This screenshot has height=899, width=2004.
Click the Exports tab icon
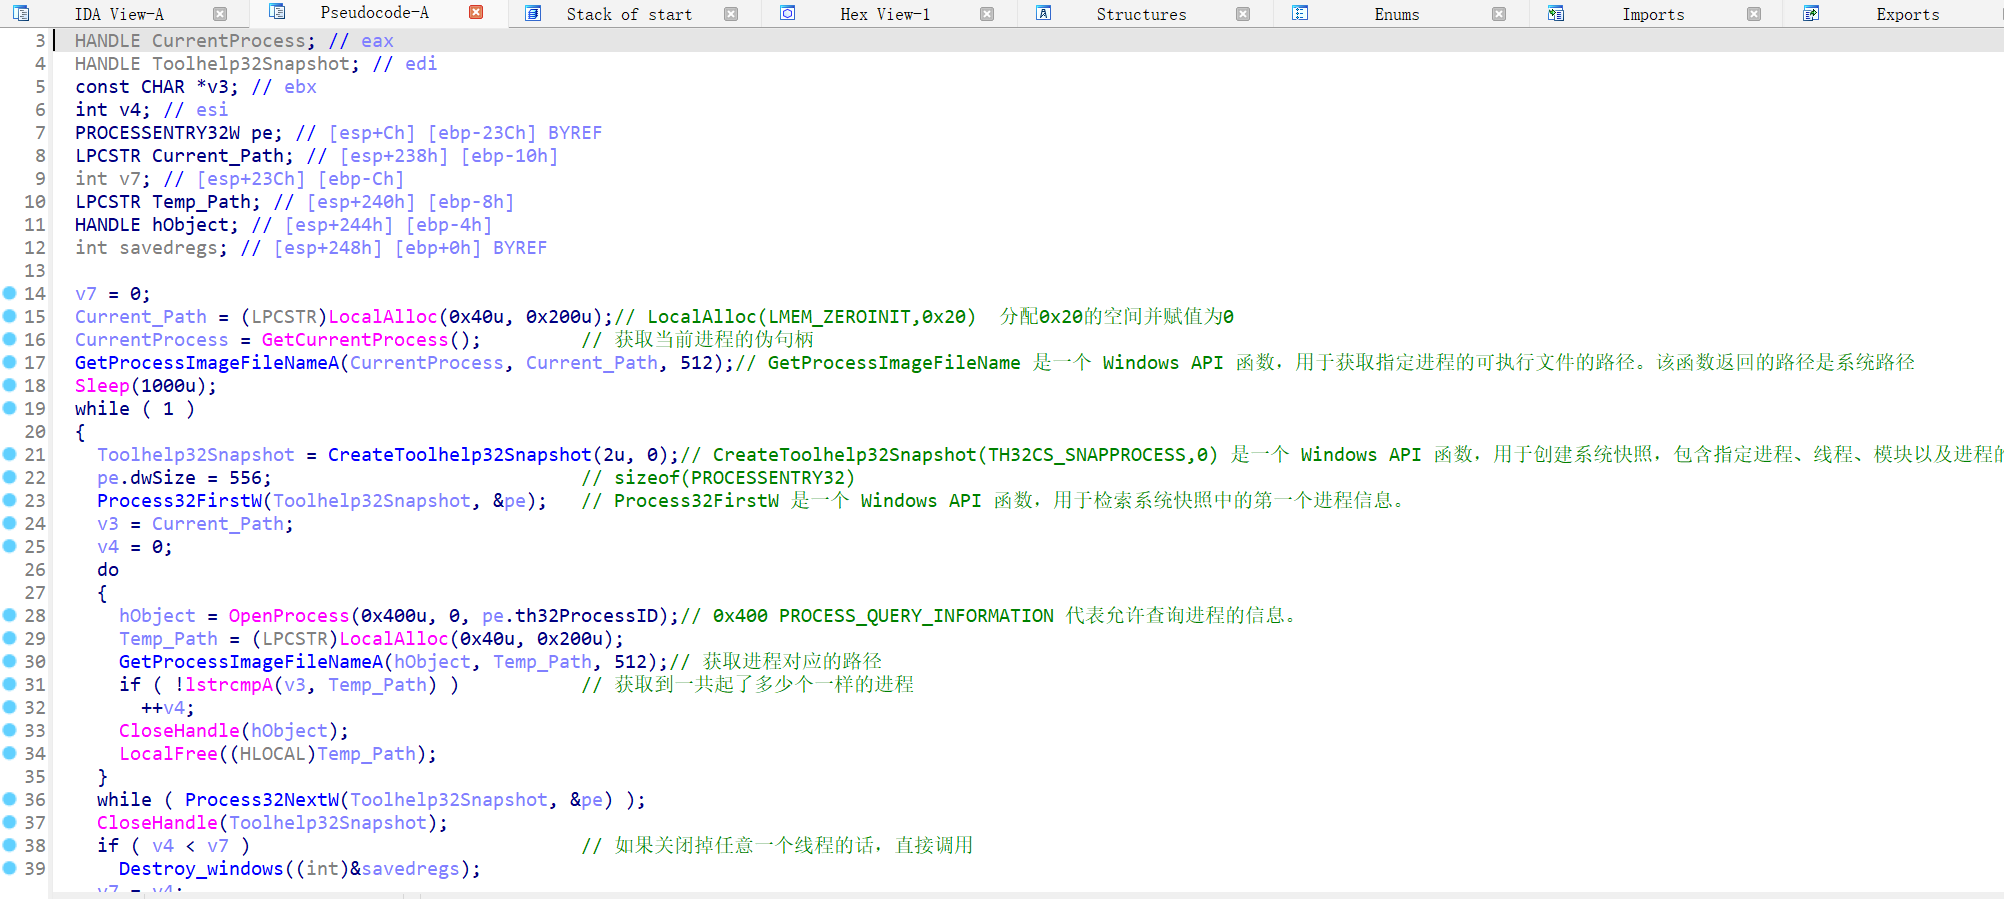tap(1811, 14)
